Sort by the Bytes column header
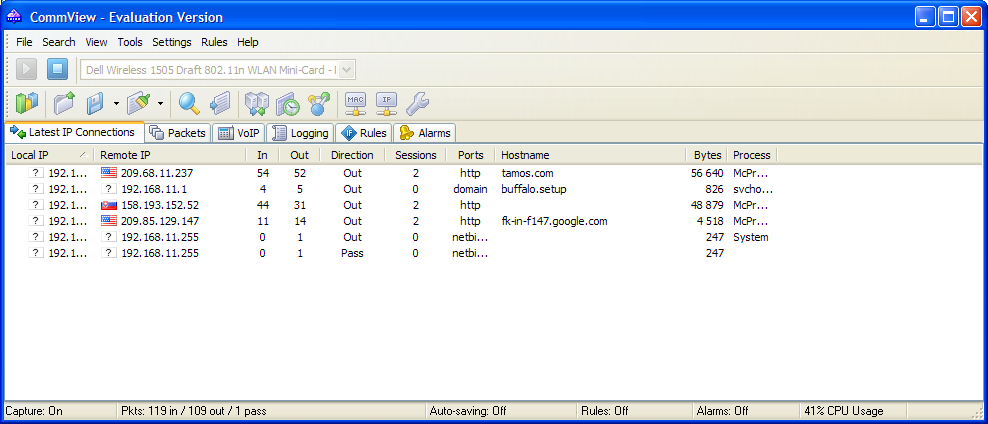This screenshot has height=424, width=988. [x=706, y=155]
